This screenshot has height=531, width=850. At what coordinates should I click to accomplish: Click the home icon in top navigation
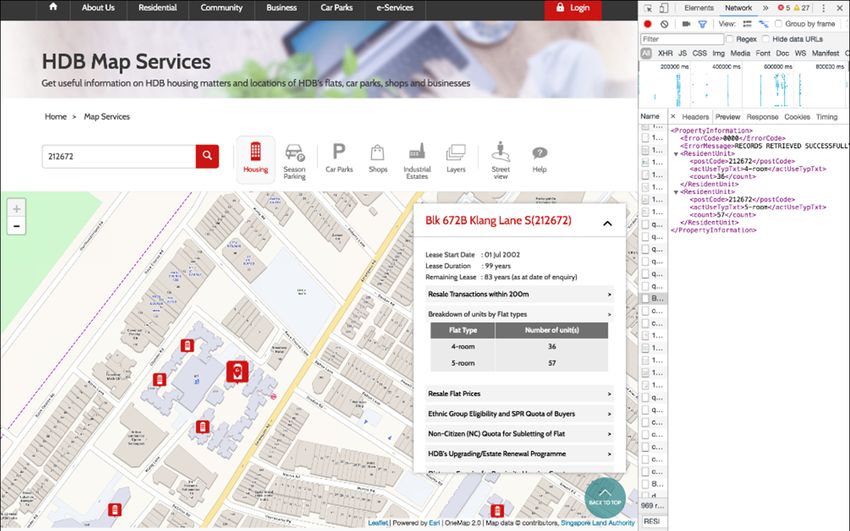[x=53, y=7]
